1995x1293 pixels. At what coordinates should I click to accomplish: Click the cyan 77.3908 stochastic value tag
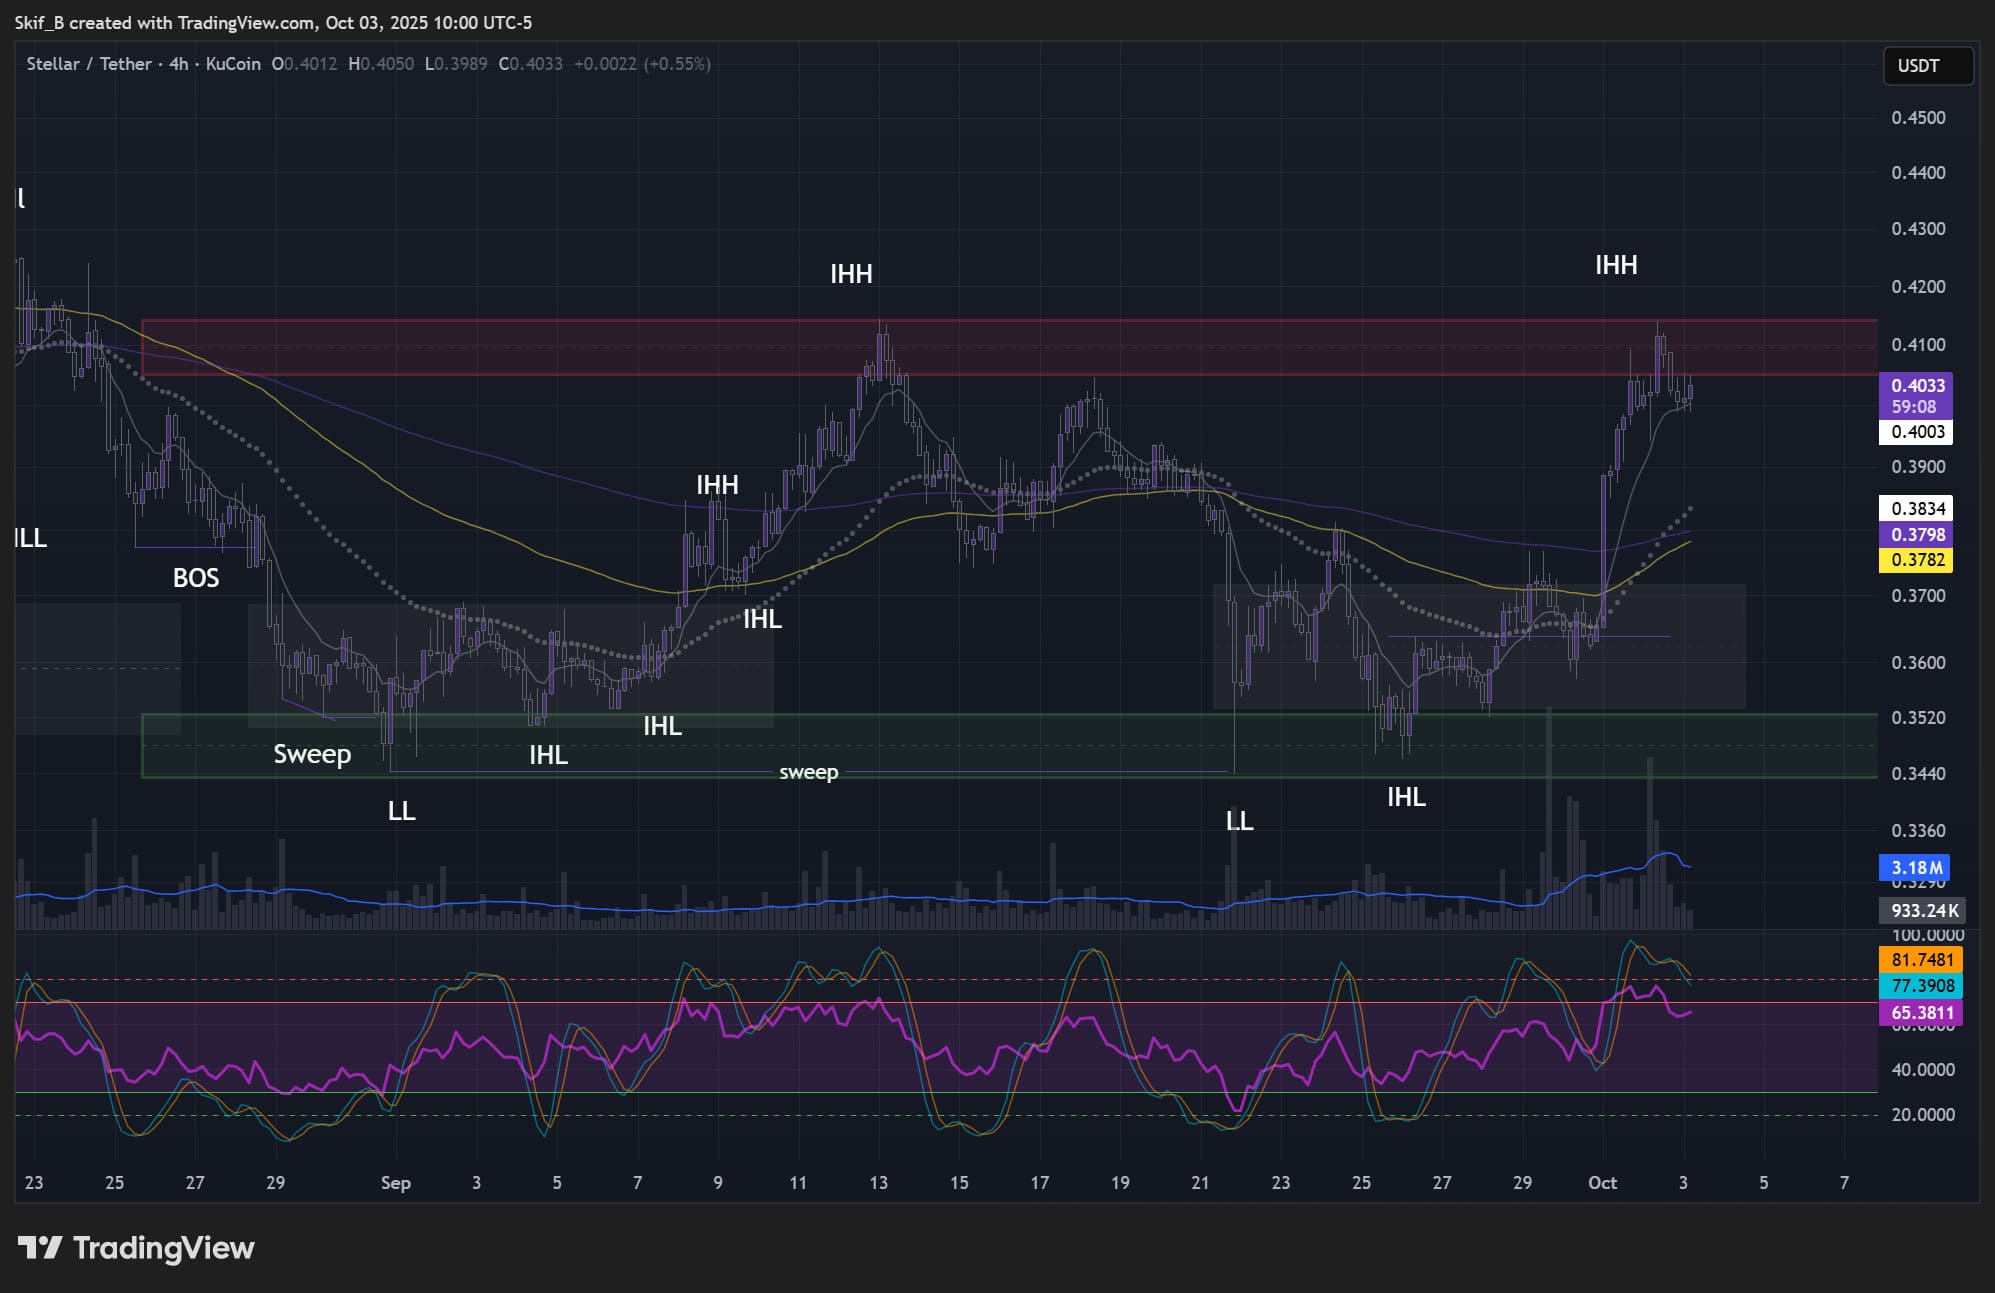pos(1921,986)
